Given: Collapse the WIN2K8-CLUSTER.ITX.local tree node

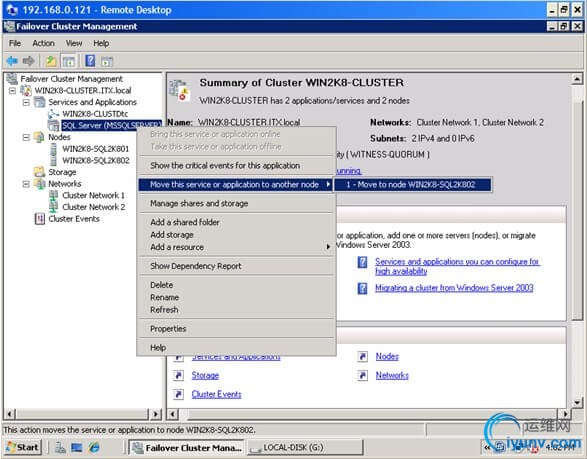Looking at the screenshot, I should pos(12,90).
